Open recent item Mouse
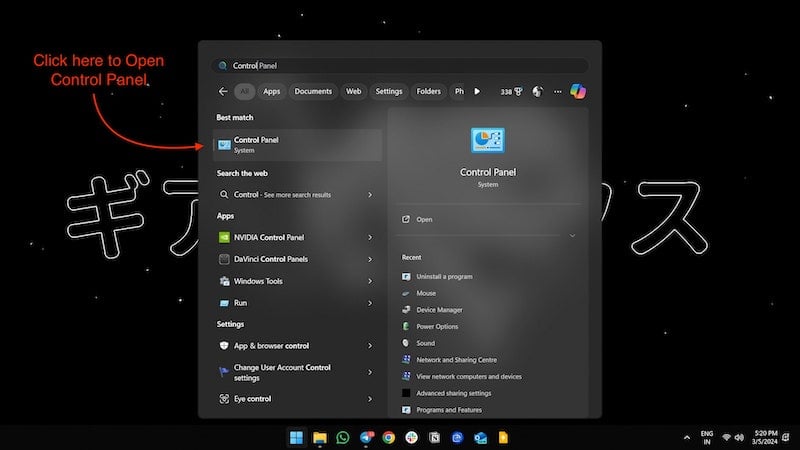The width and height of the screenshot is (800, 450). click(426, 293)
